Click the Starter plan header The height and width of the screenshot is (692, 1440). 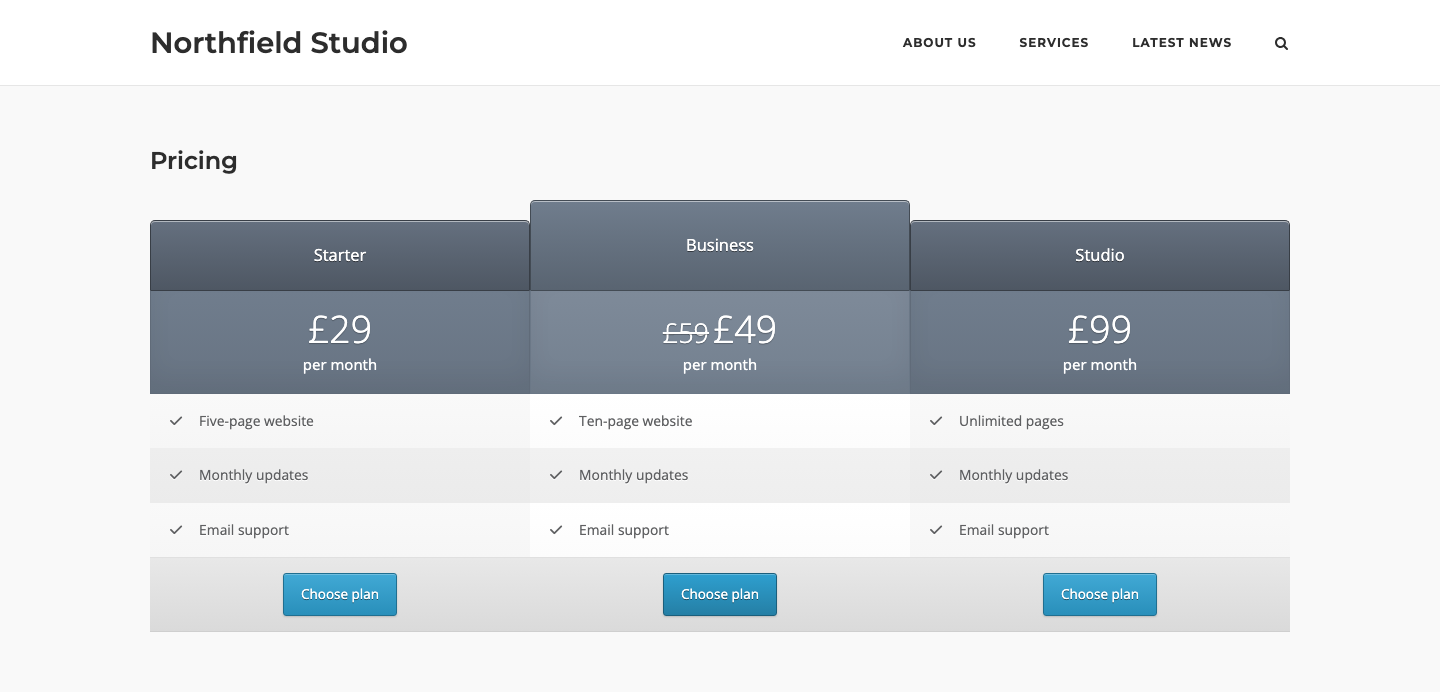click(340, 255)
